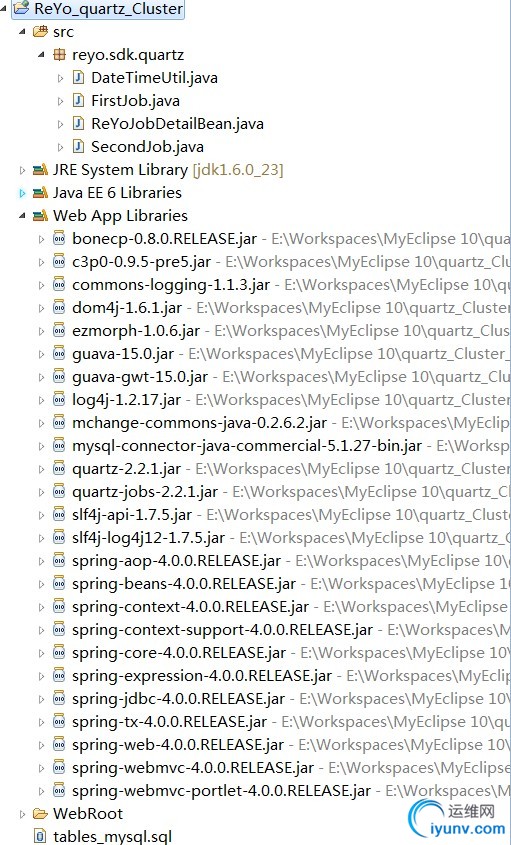Image resolution: width=511 pixels, height=845 pixels.
Task: Click the Web App Libraries icon
Action: coord(40,216)
